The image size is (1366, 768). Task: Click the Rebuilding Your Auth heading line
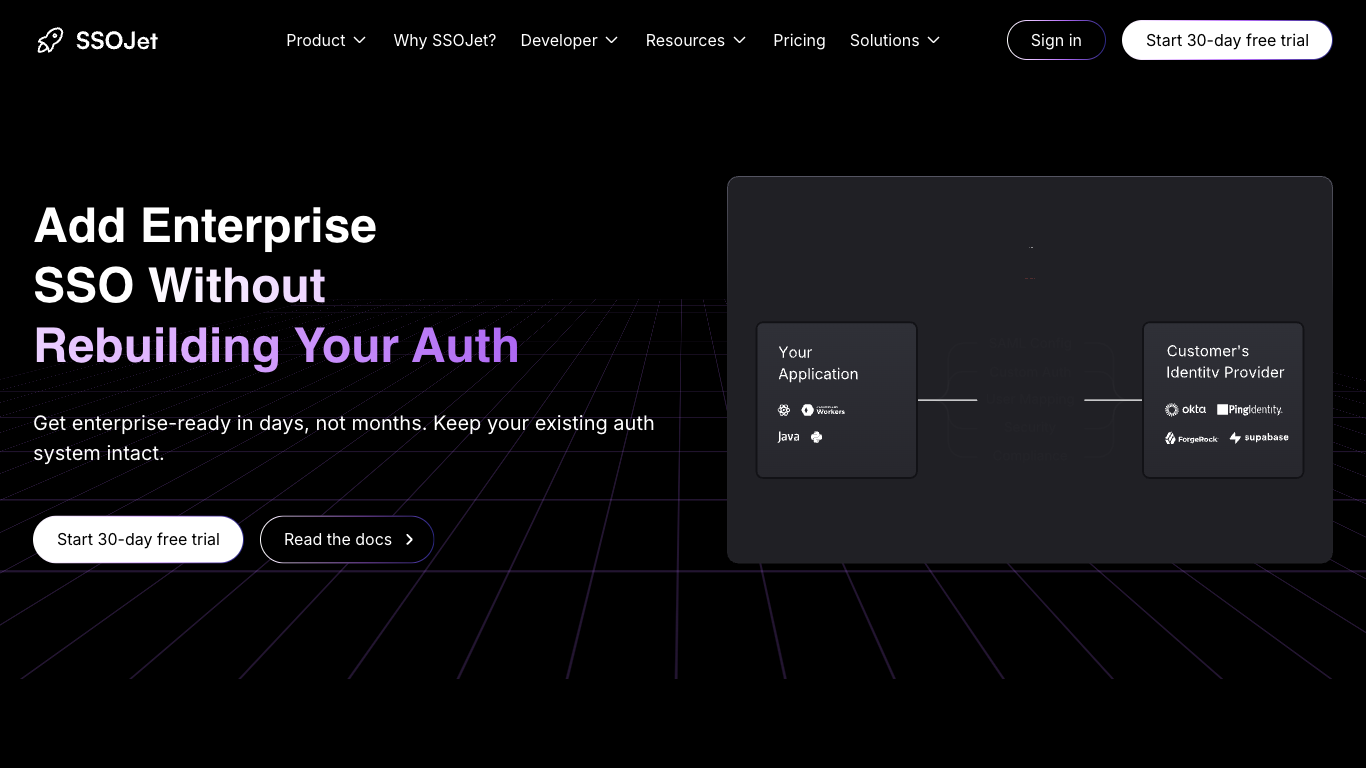[277, 346]
